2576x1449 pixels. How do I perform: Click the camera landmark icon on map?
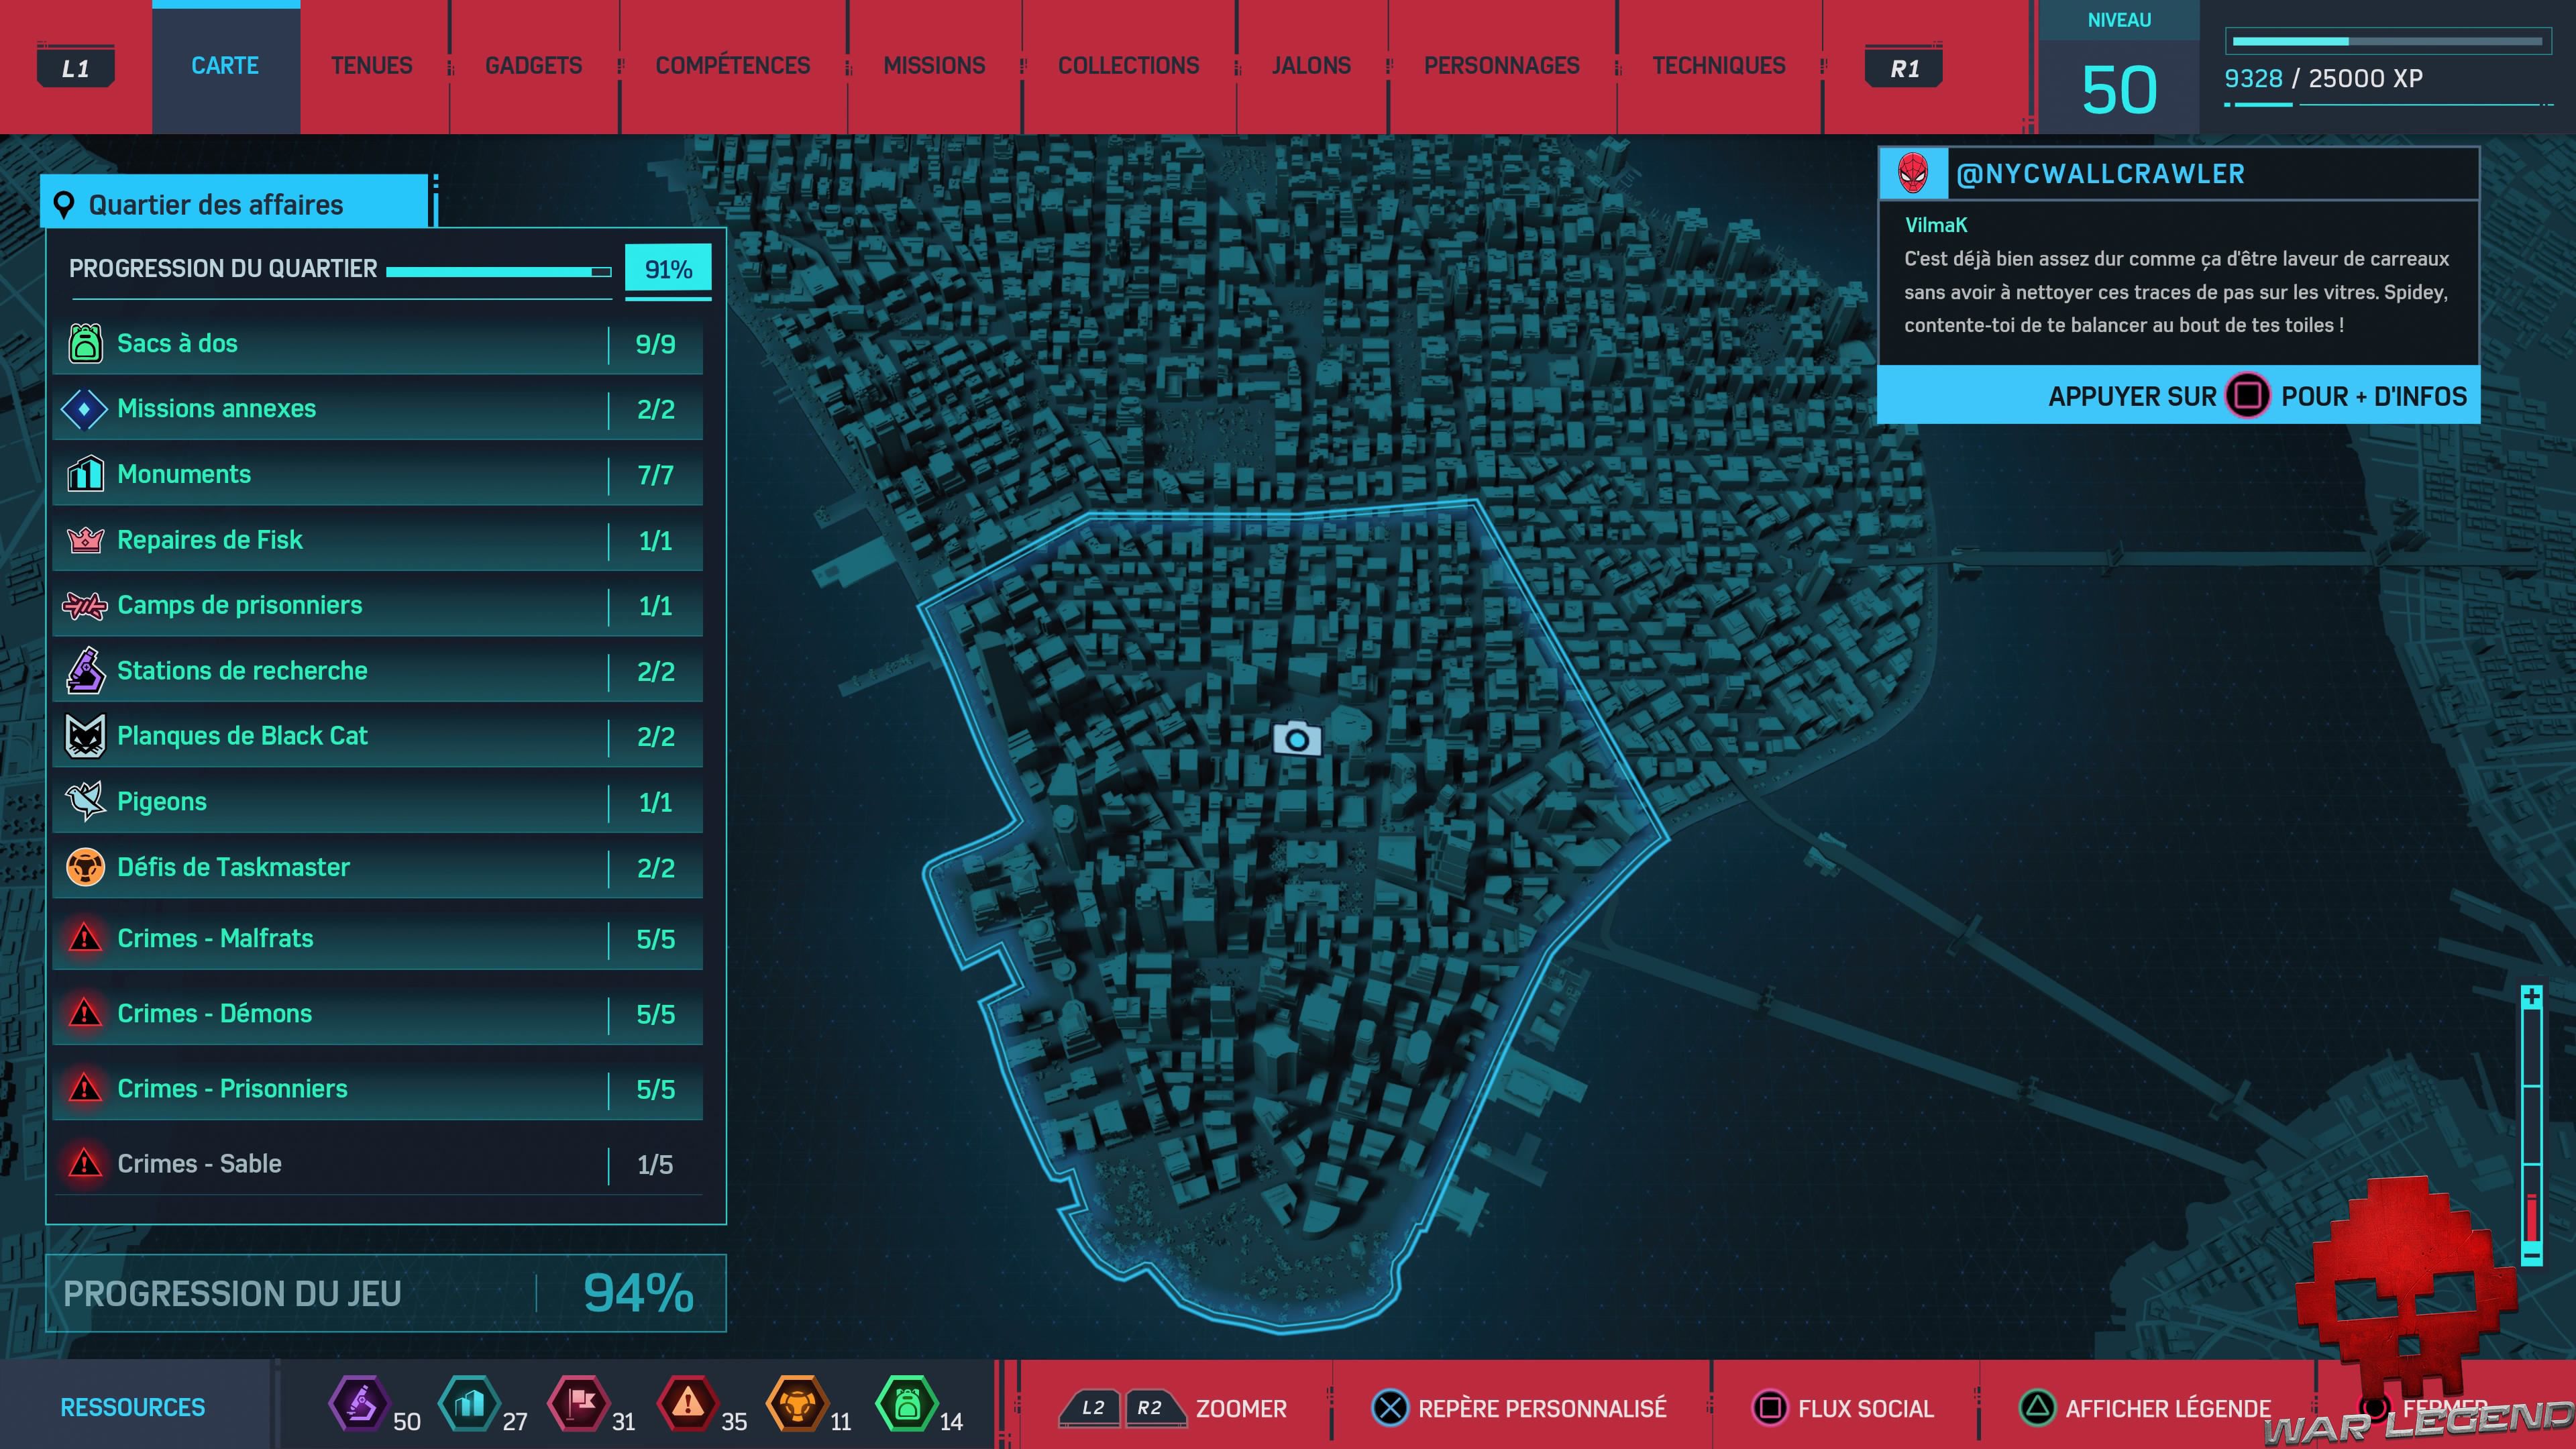point(1297,739)
